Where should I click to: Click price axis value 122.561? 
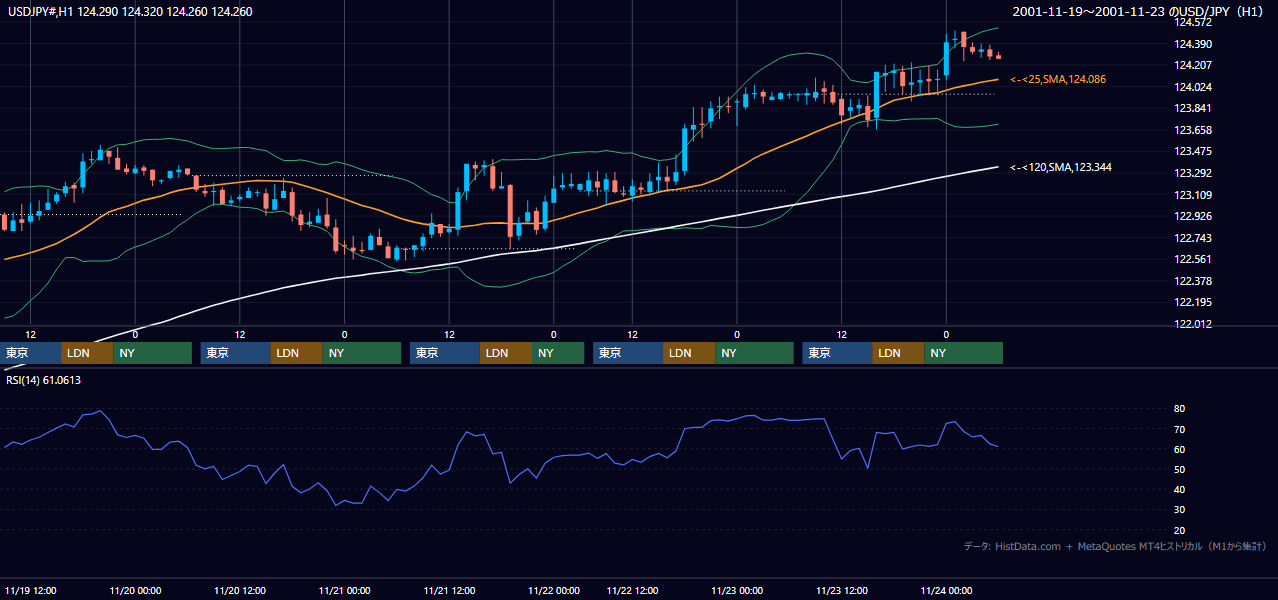(x=1195, y=260)
